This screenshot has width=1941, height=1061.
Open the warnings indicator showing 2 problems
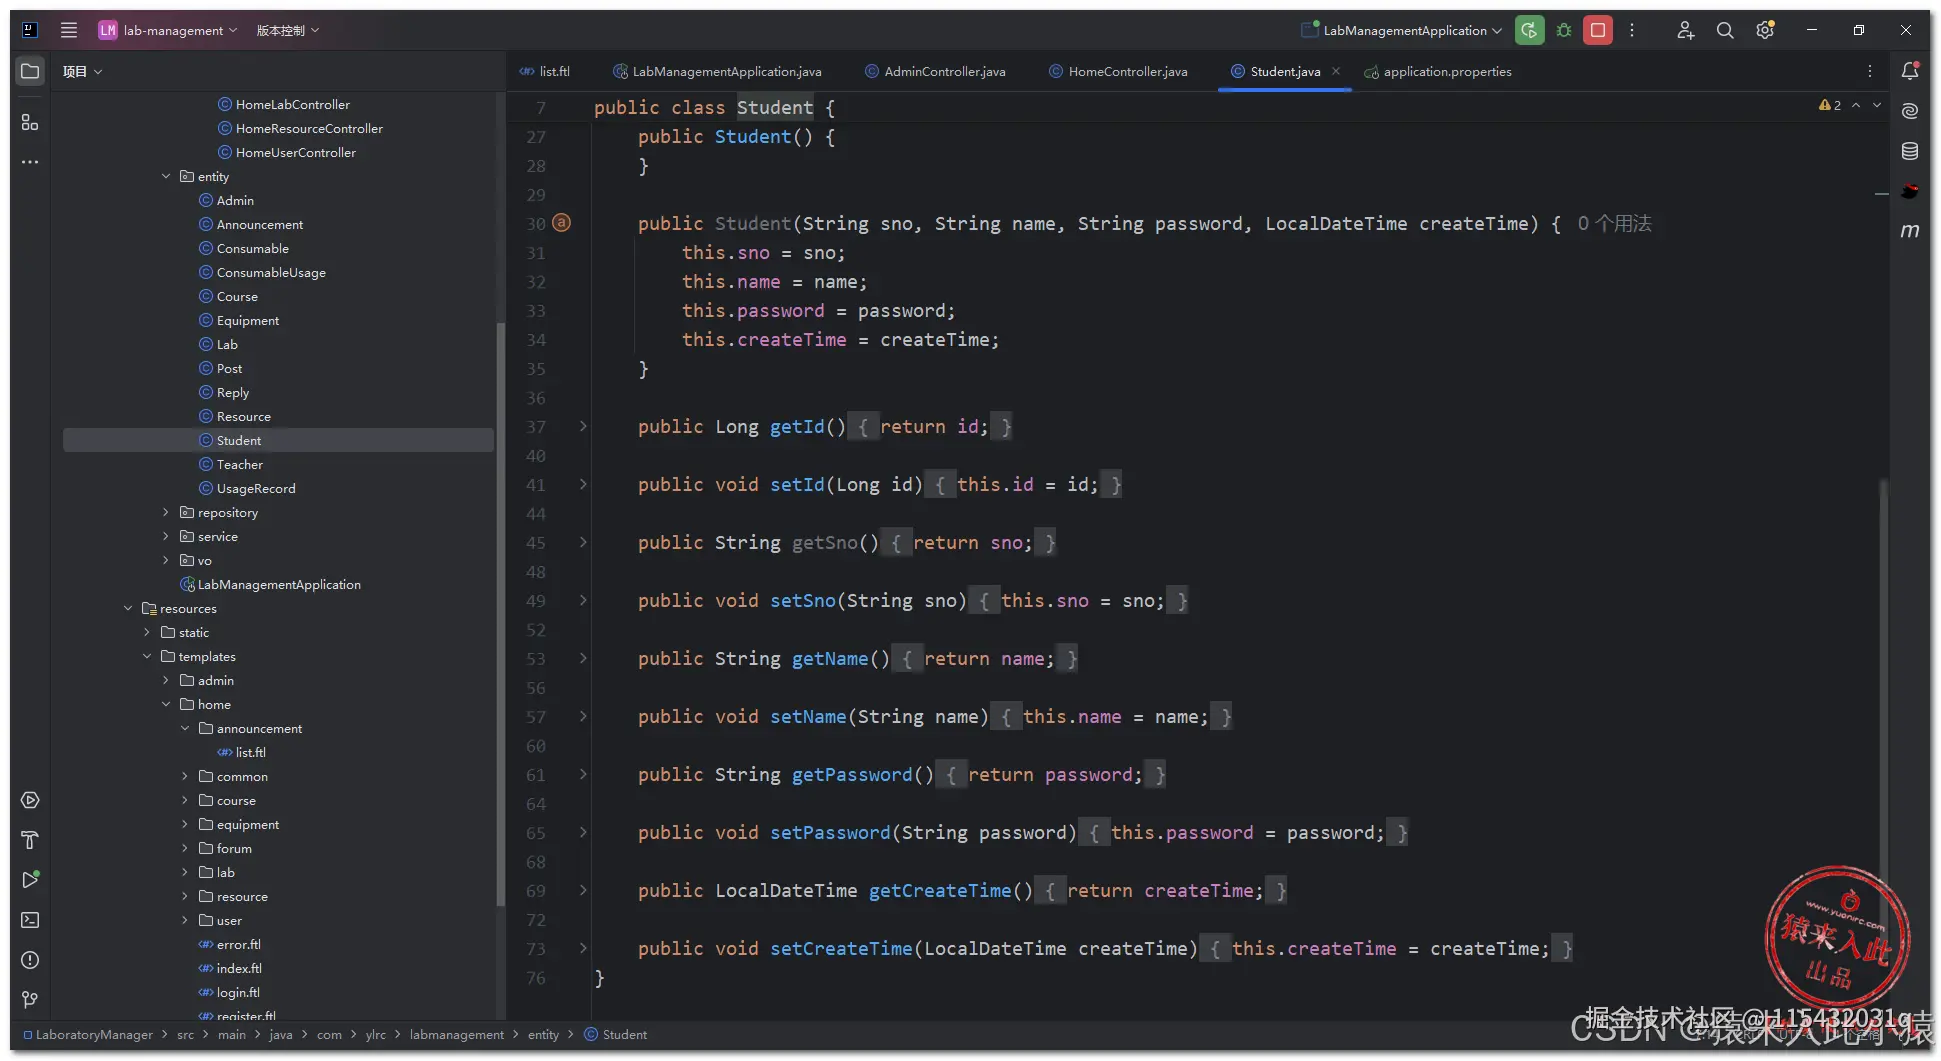(x=1830, y=105)
